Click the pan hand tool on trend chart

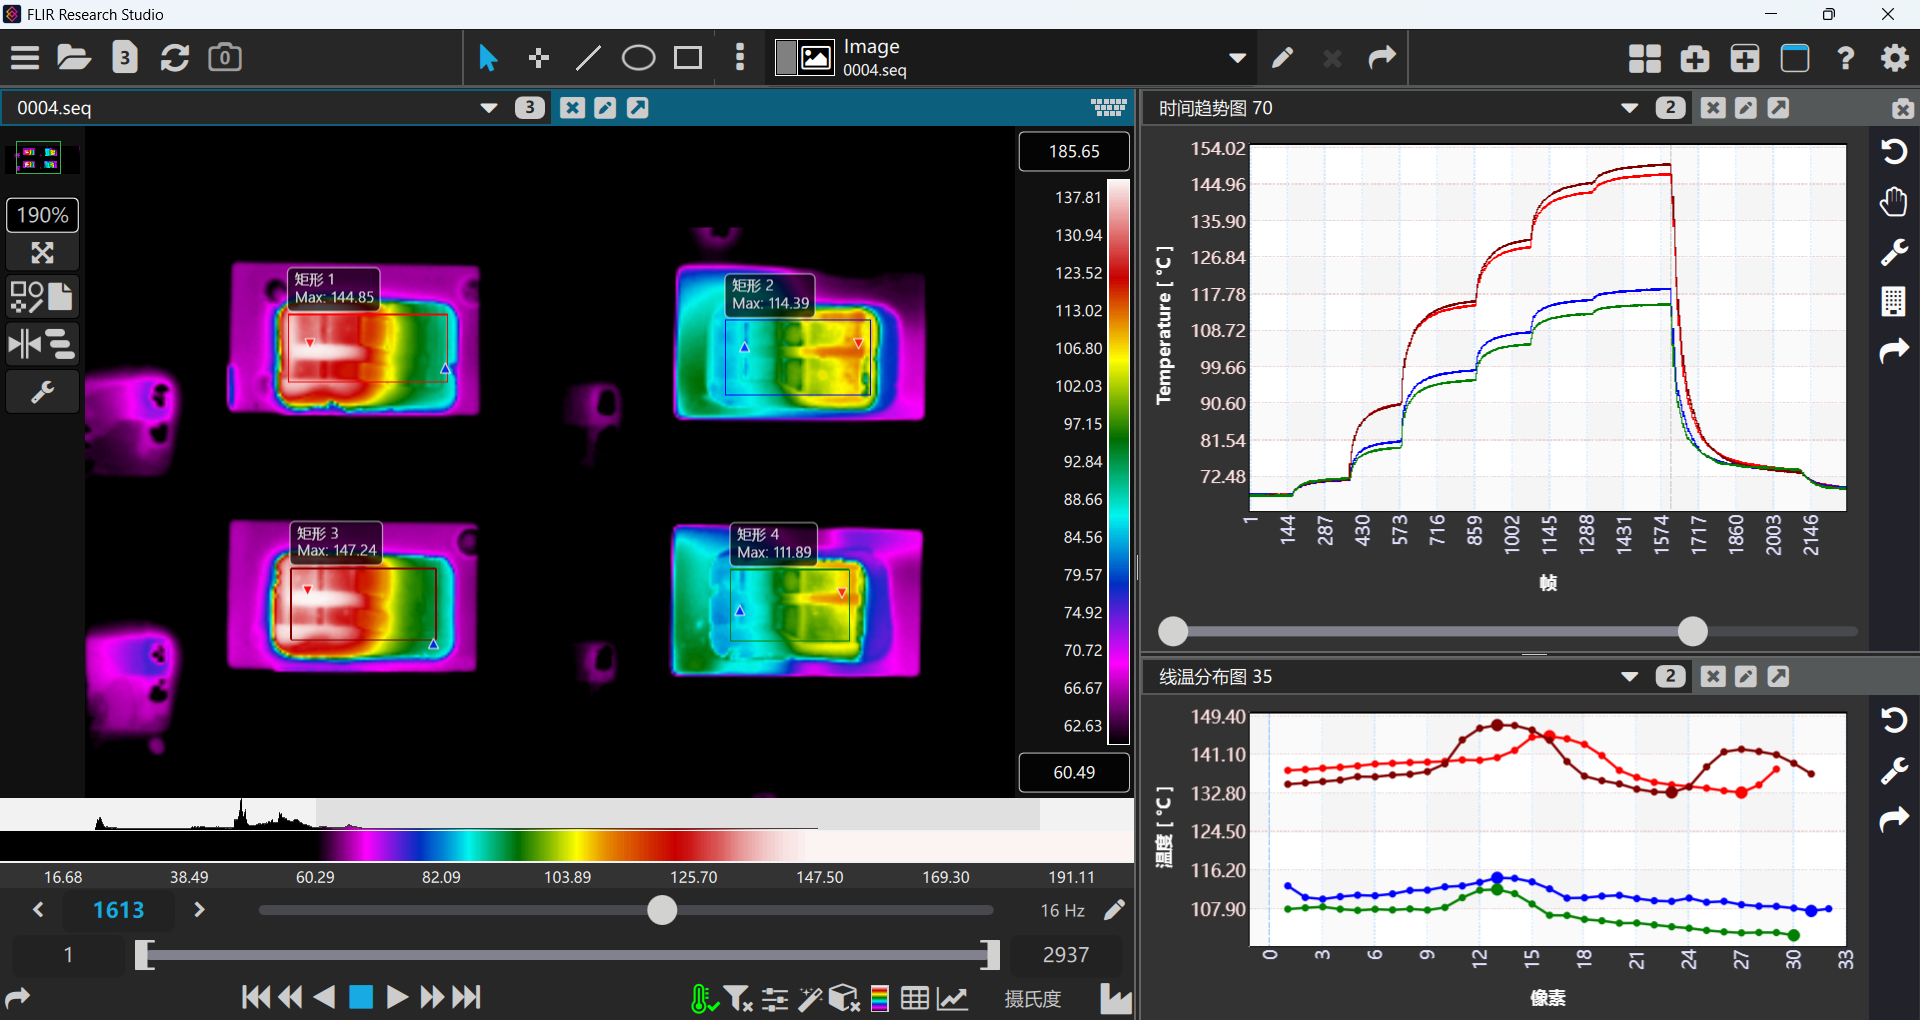(1893, 202)
